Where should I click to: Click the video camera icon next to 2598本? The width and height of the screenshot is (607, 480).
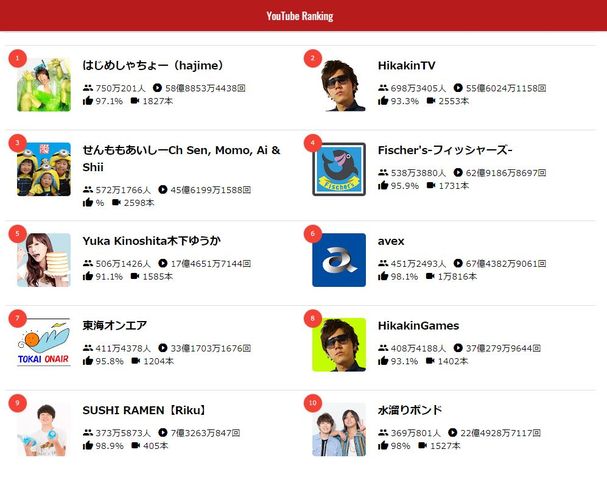pyautogui.click(x=117, y=202)
